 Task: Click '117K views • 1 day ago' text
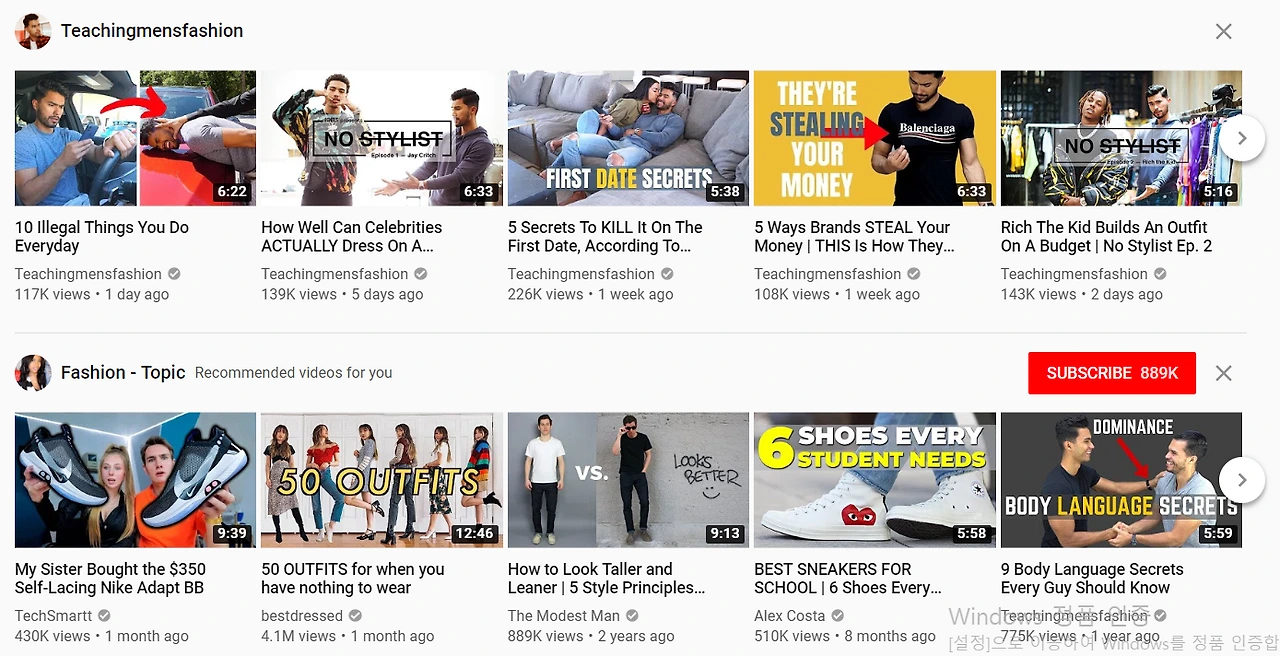[92, 294]
